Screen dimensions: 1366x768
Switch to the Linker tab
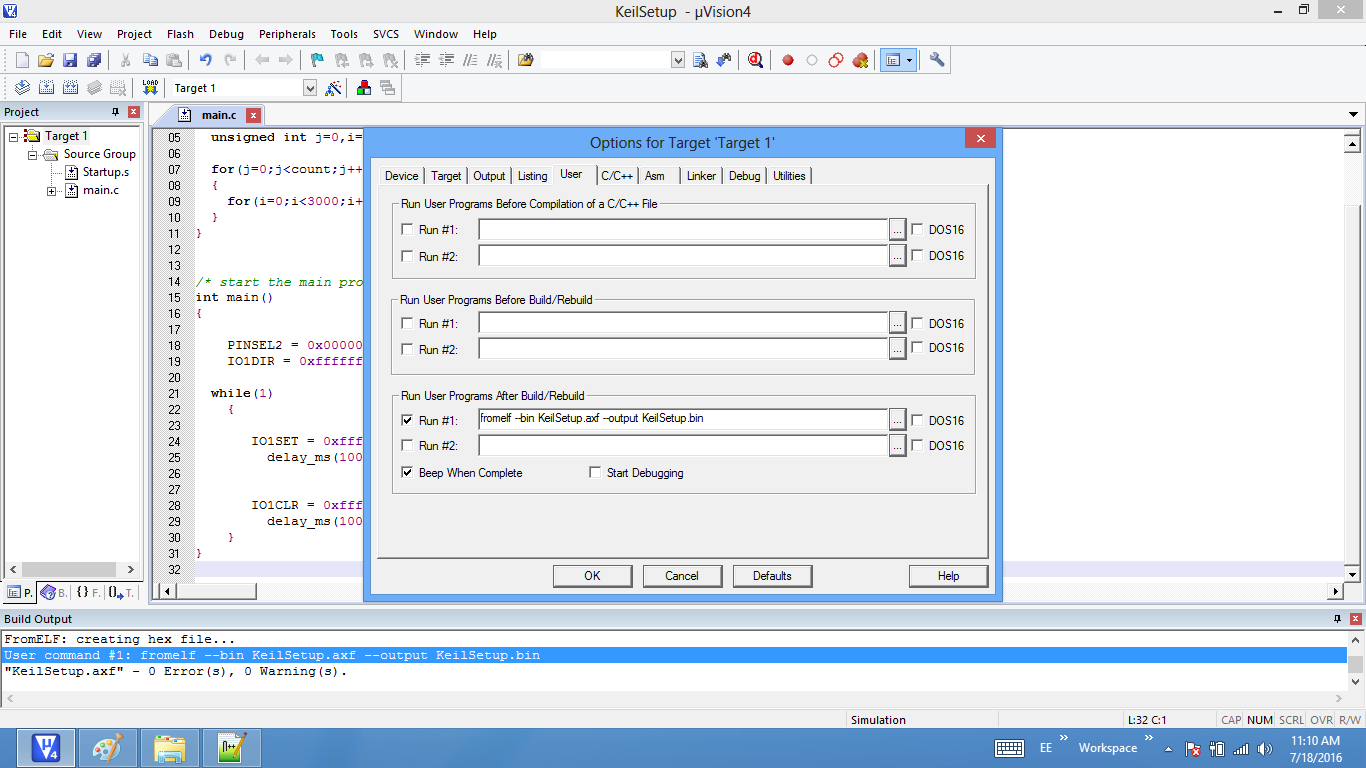[701, 176]
